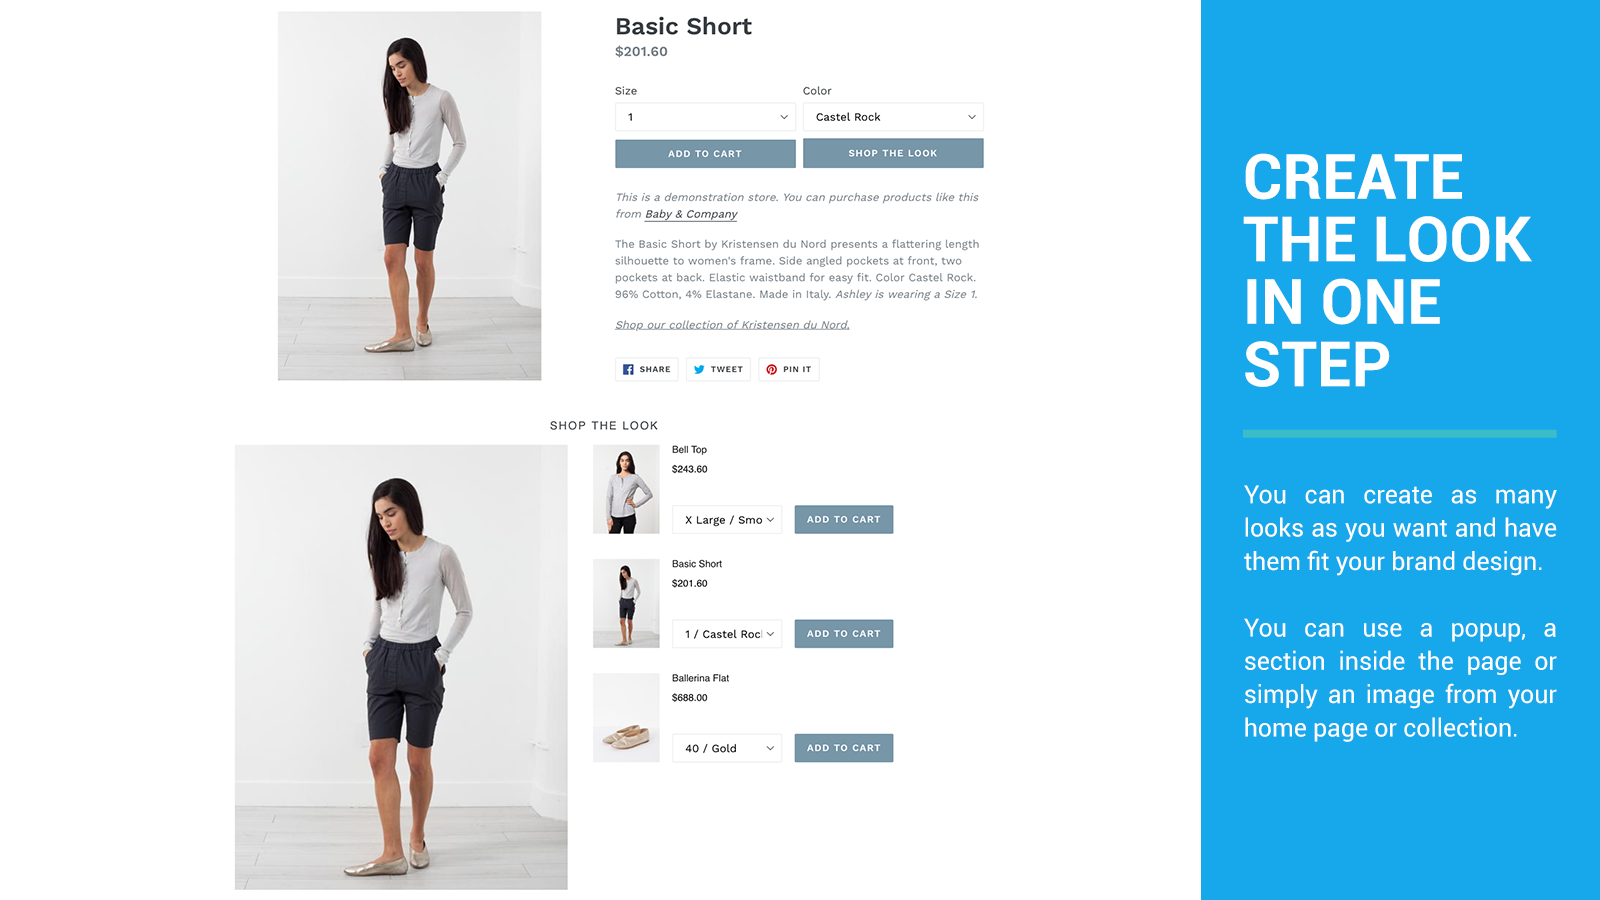Click the Twitter Tweet icon button

[x=718, y=369]
